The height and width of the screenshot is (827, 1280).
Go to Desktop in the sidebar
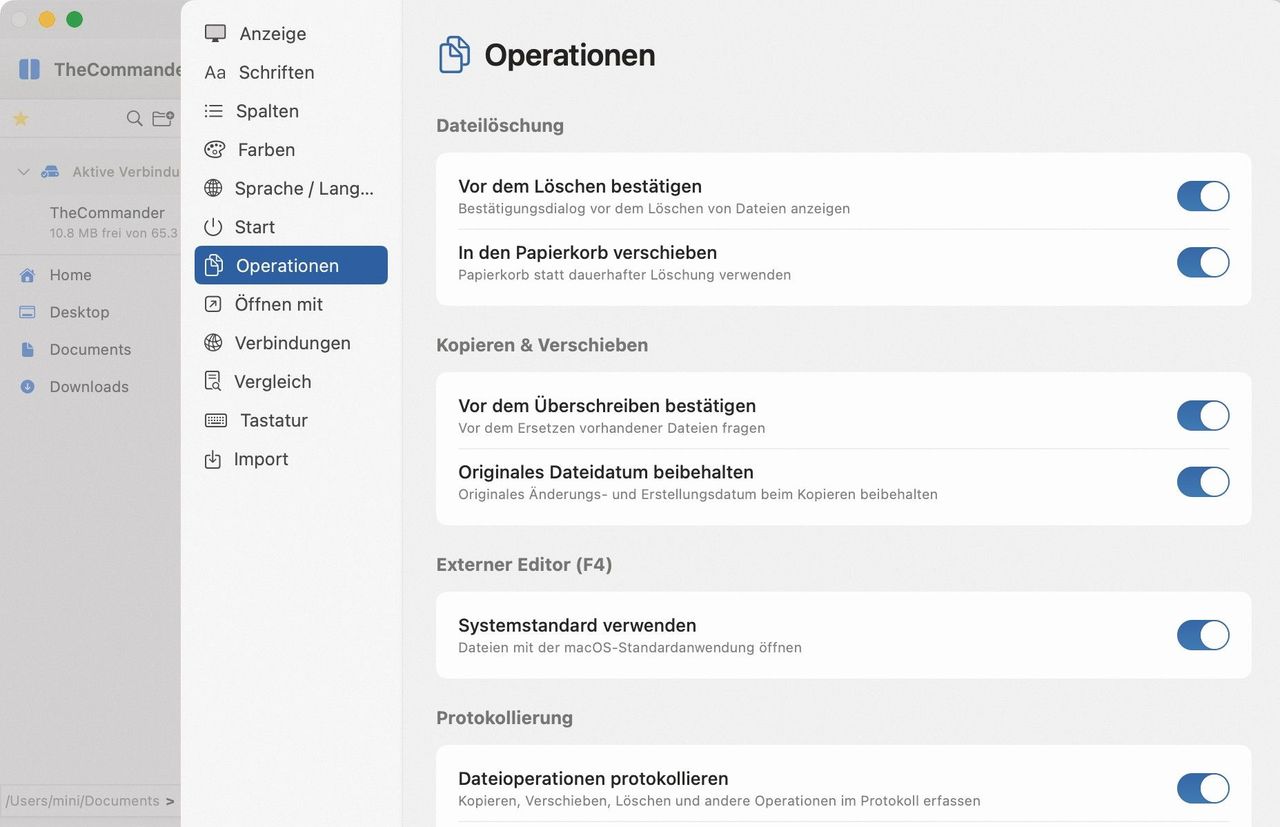click(91, 312)
